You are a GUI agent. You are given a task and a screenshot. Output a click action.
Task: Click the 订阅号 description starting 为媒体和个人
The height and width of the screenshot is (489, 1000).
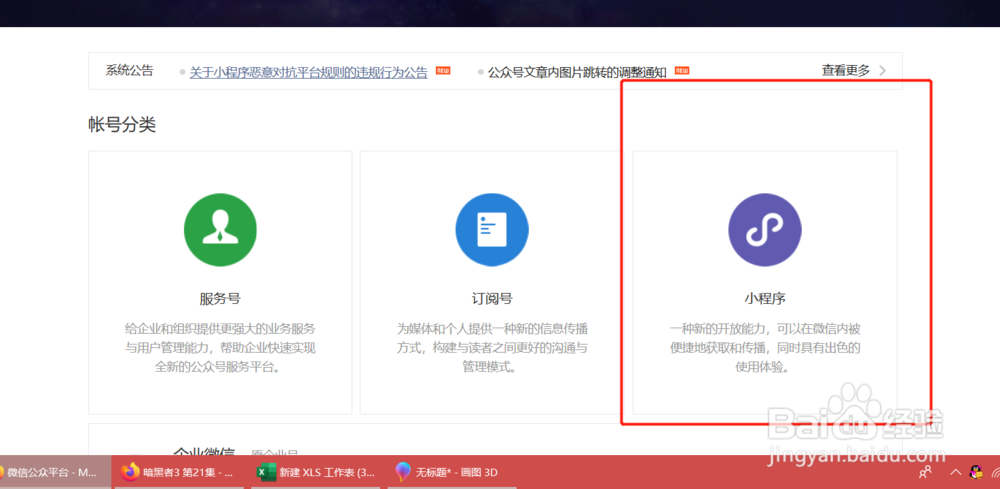(x=492, y=348)
